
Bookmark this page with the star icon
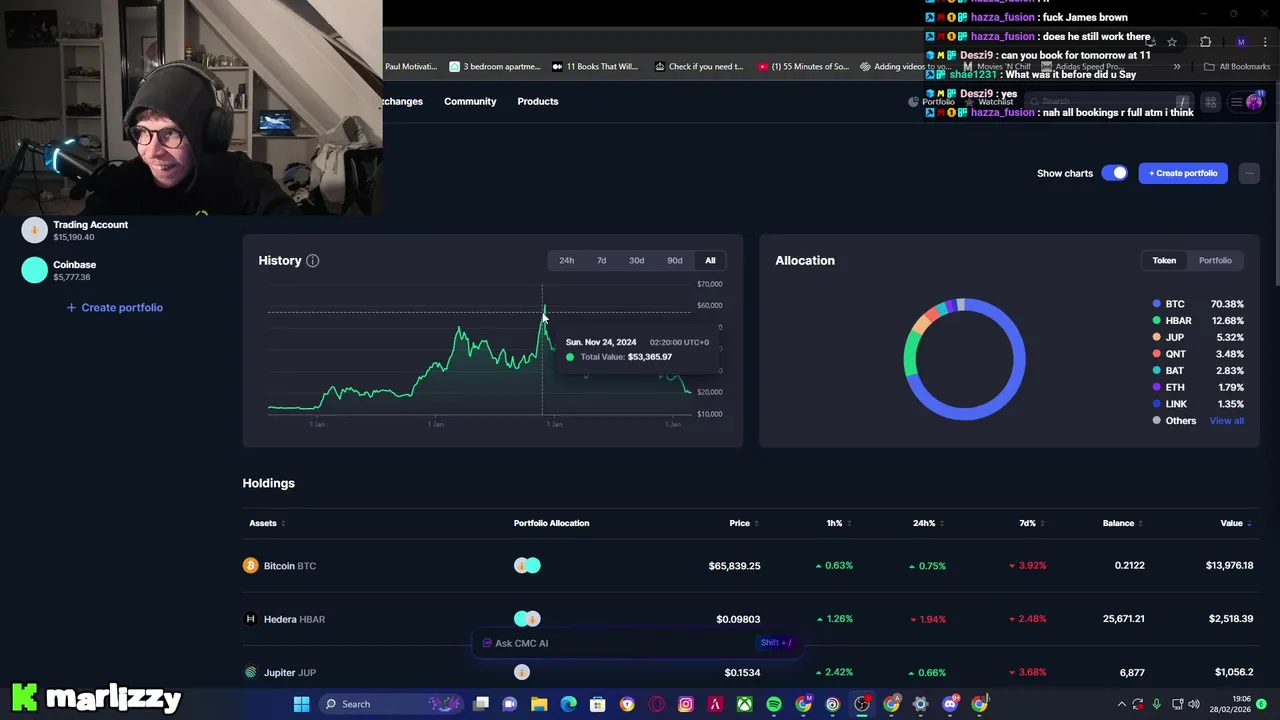tap(1172, 42)
